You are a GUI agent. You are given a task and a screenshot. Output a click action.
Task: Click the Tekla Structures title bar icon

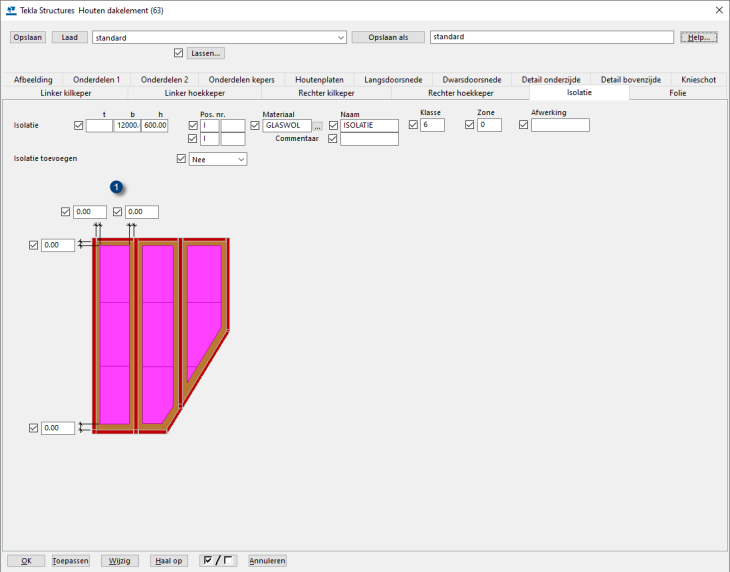click(11, 10)
